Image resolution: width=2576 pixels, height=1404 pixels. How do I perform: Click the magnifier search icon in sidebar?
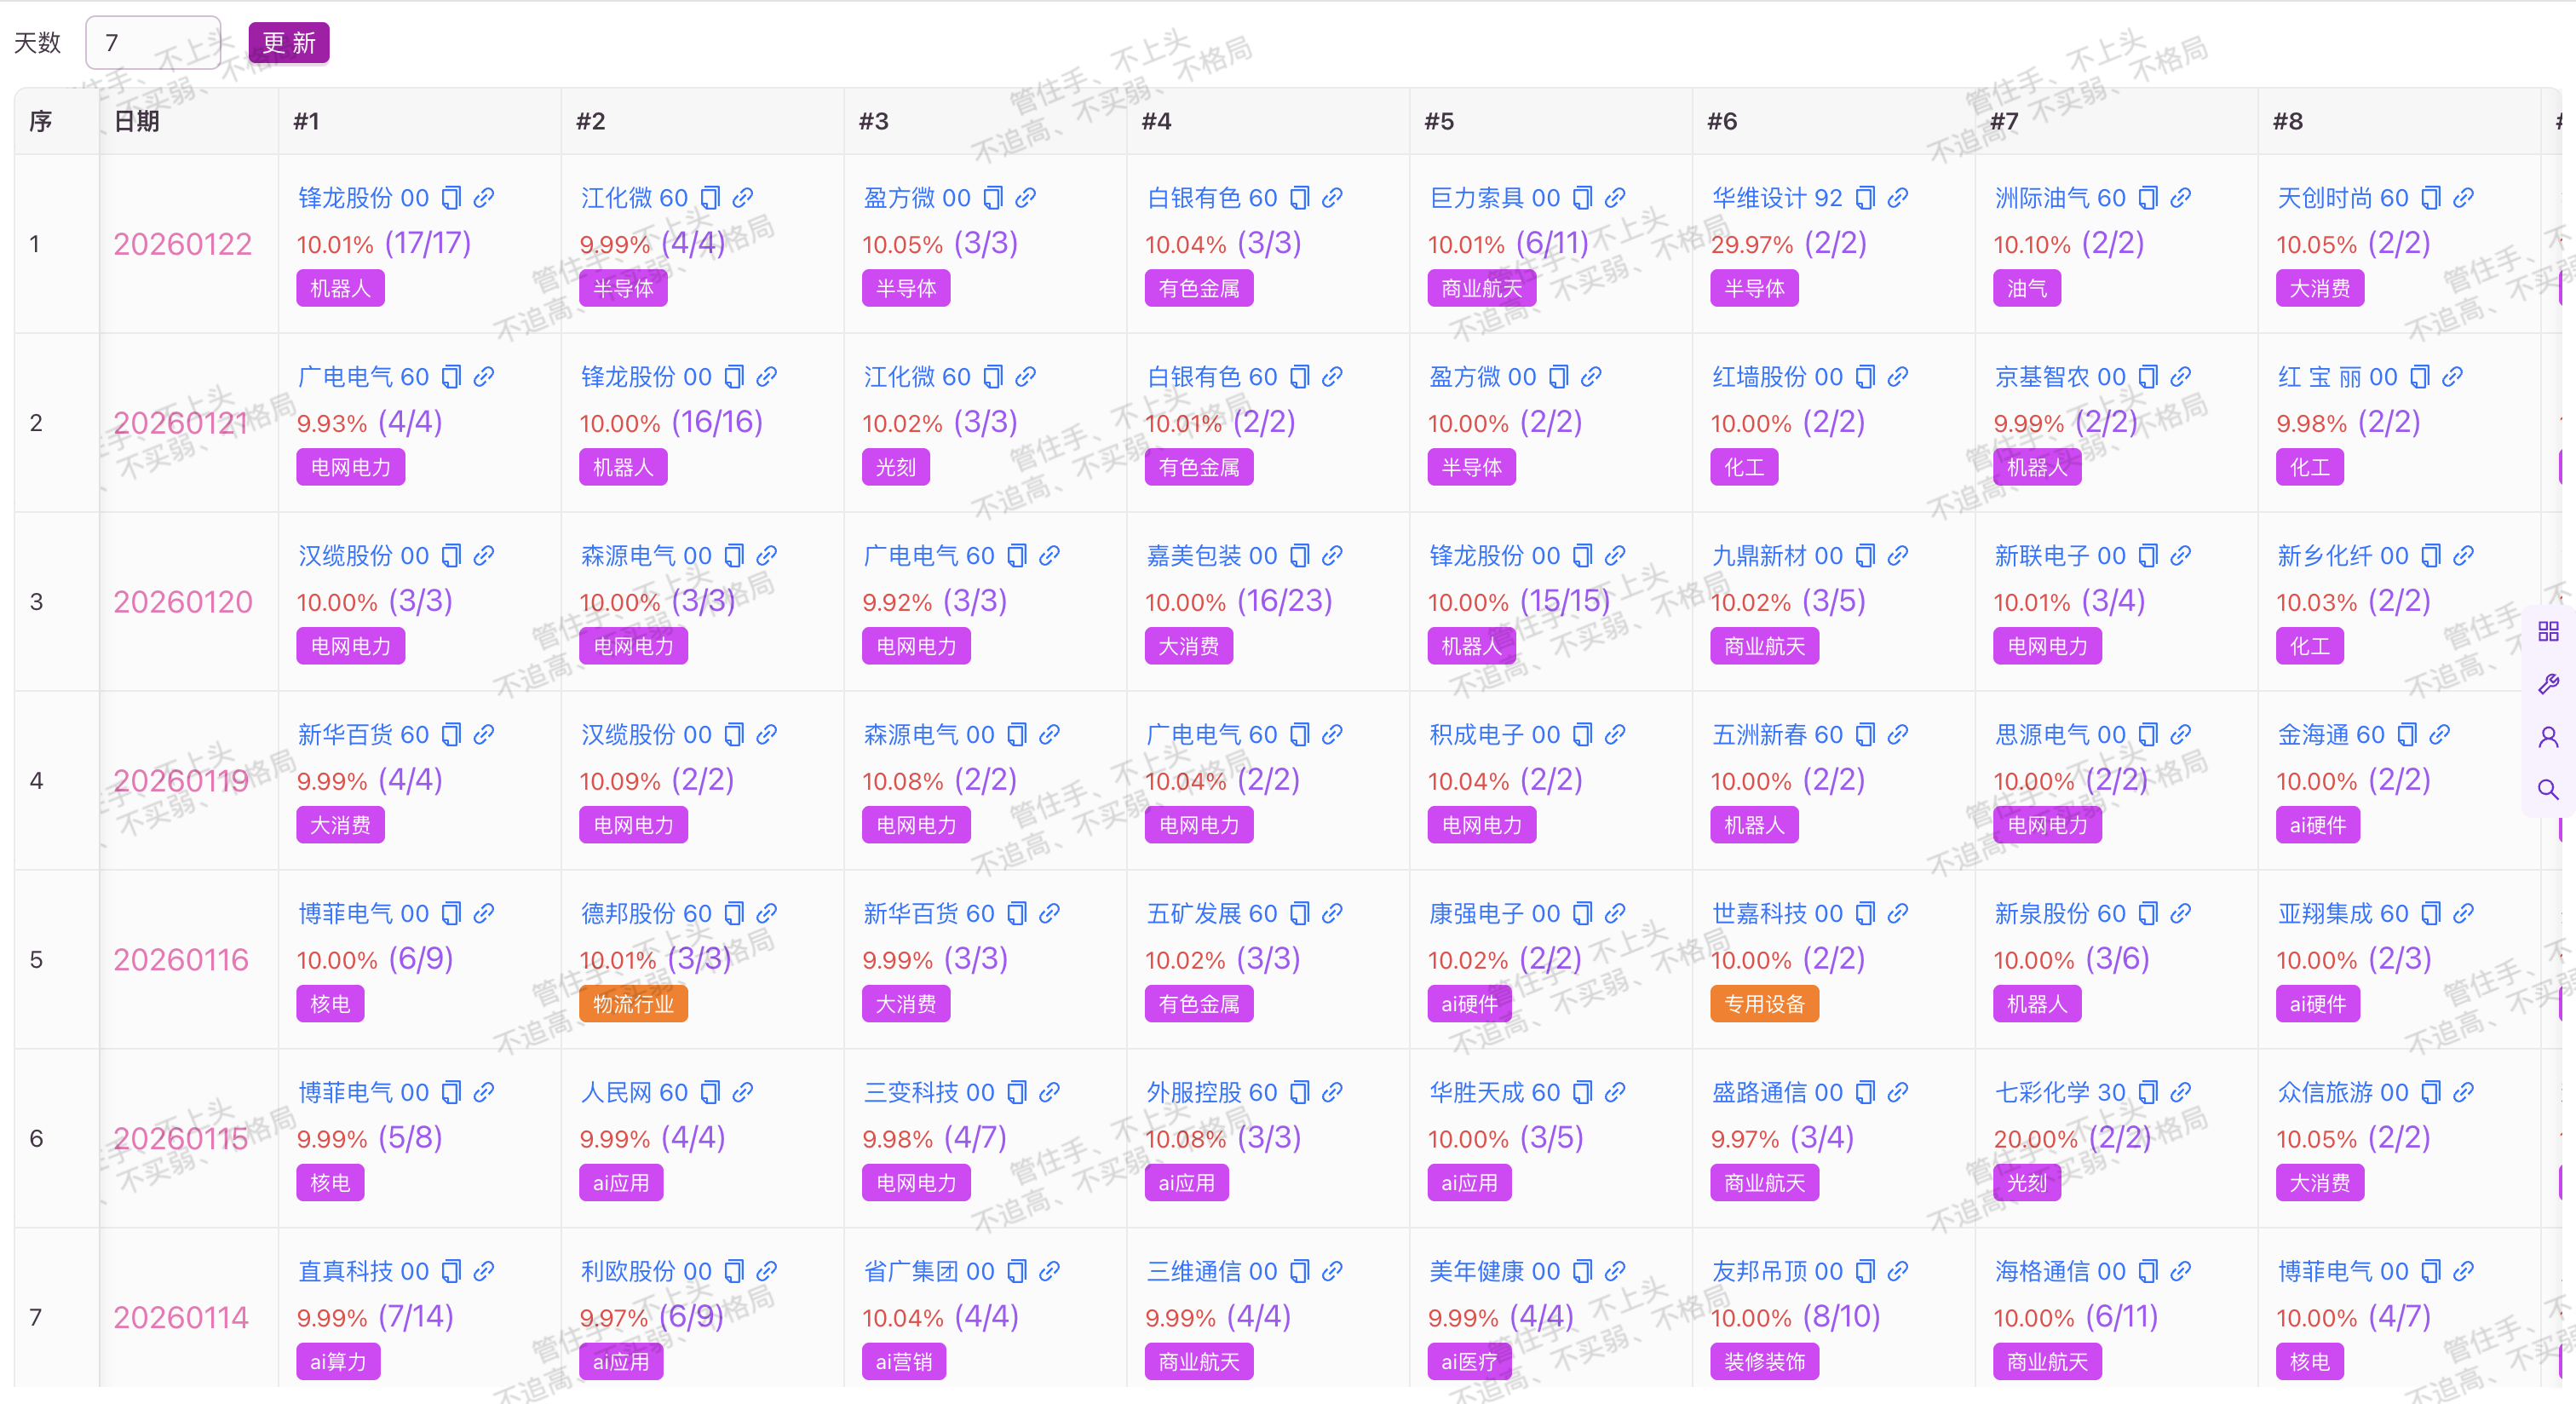2548,790
